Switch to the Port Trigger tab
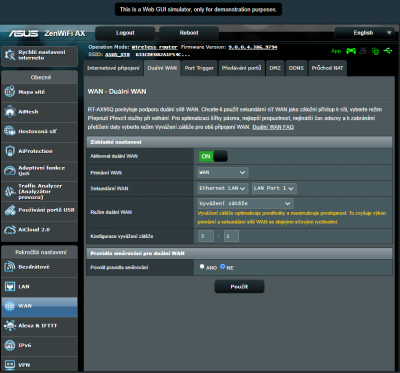 click(x=199, y=68)
